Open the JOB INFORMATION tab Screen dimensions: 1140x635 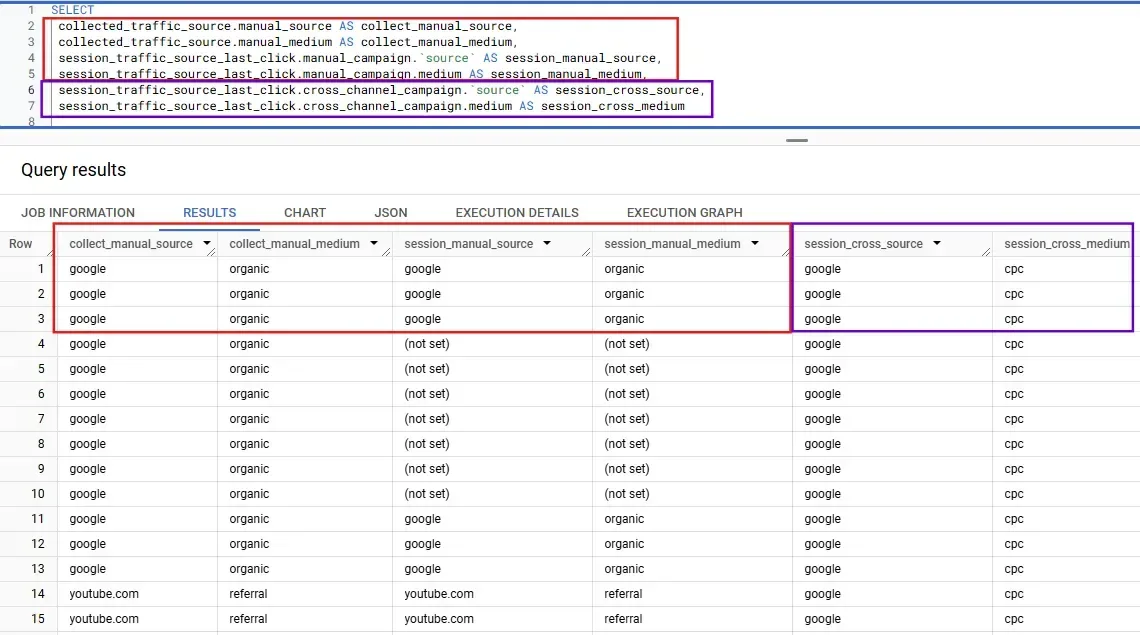coord(78,212)
